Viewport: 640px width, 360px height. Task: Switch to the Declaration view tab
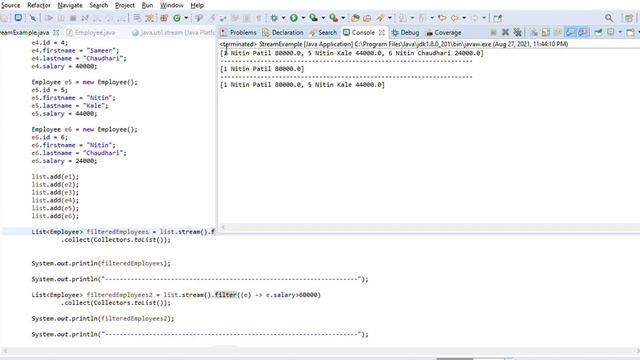coord(283,32)
